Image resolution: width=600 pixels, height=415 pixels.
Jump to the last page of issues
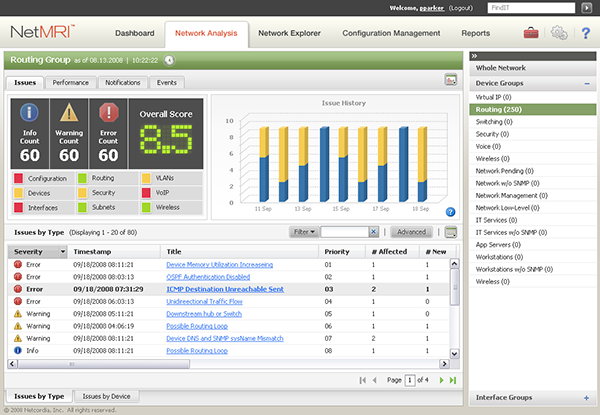(x=453, y=380)
